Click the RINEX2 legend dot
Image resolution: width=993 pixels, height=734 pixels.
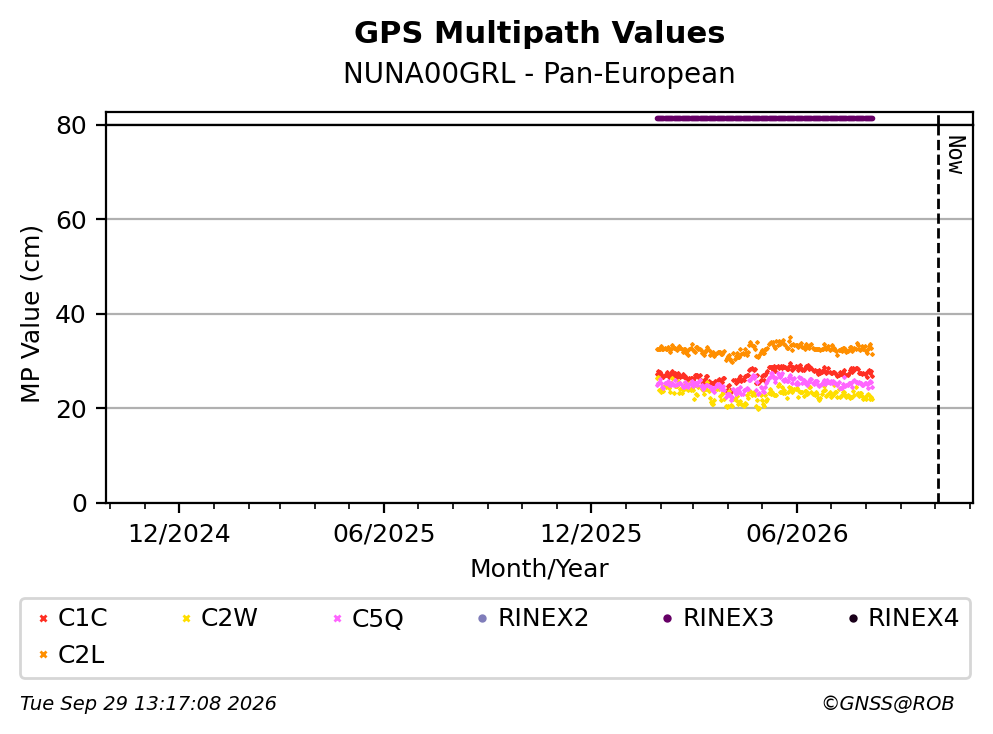click(483, 618)
